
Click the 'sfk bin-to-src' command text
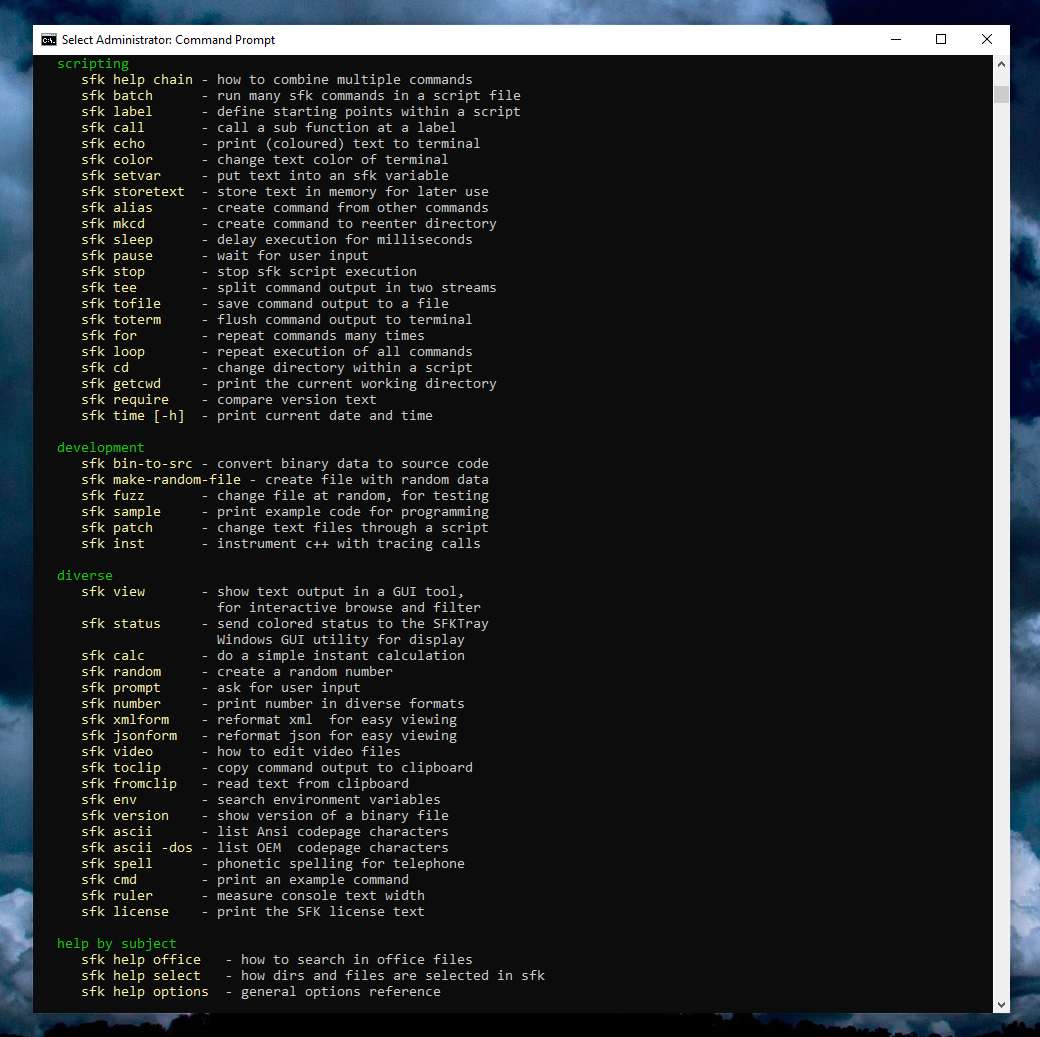tap(137, 463)
